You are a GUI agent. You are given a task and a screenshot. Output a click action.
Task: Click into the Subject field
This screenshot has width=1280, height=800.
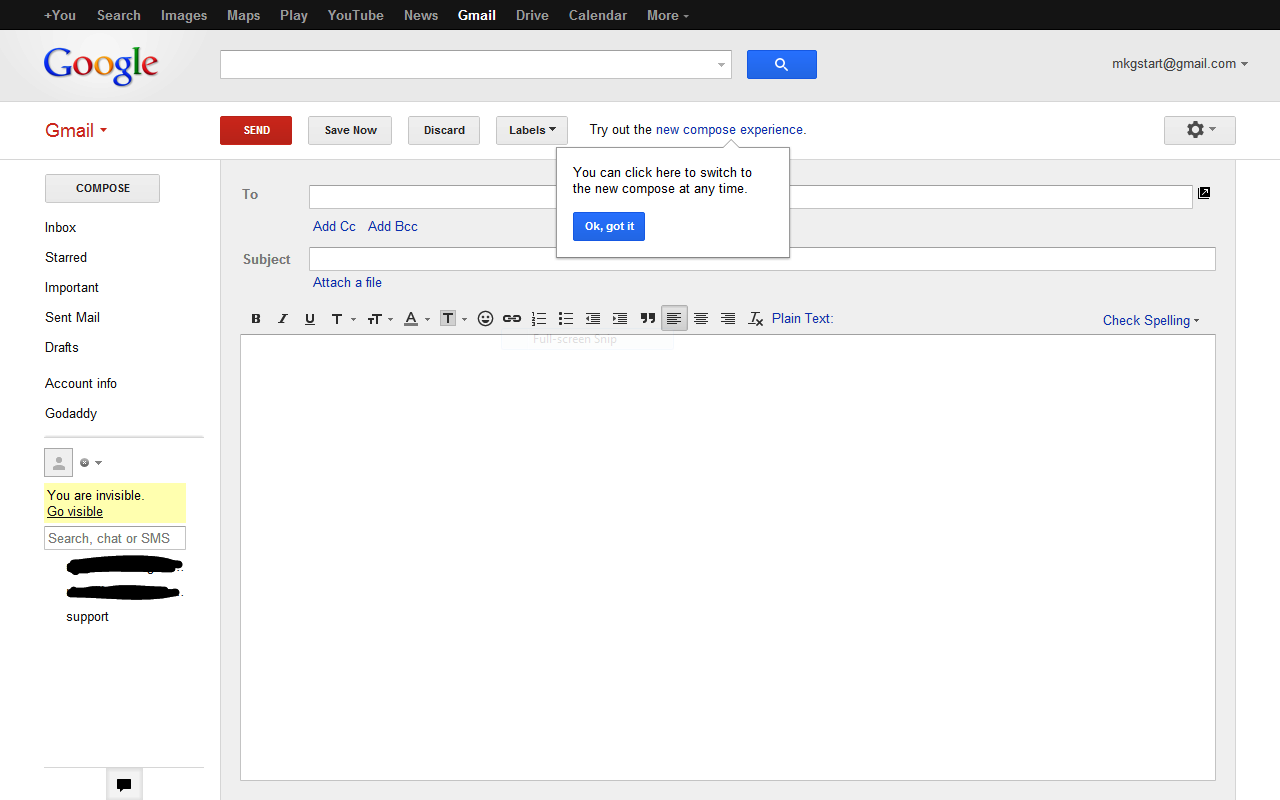[762, 259]
